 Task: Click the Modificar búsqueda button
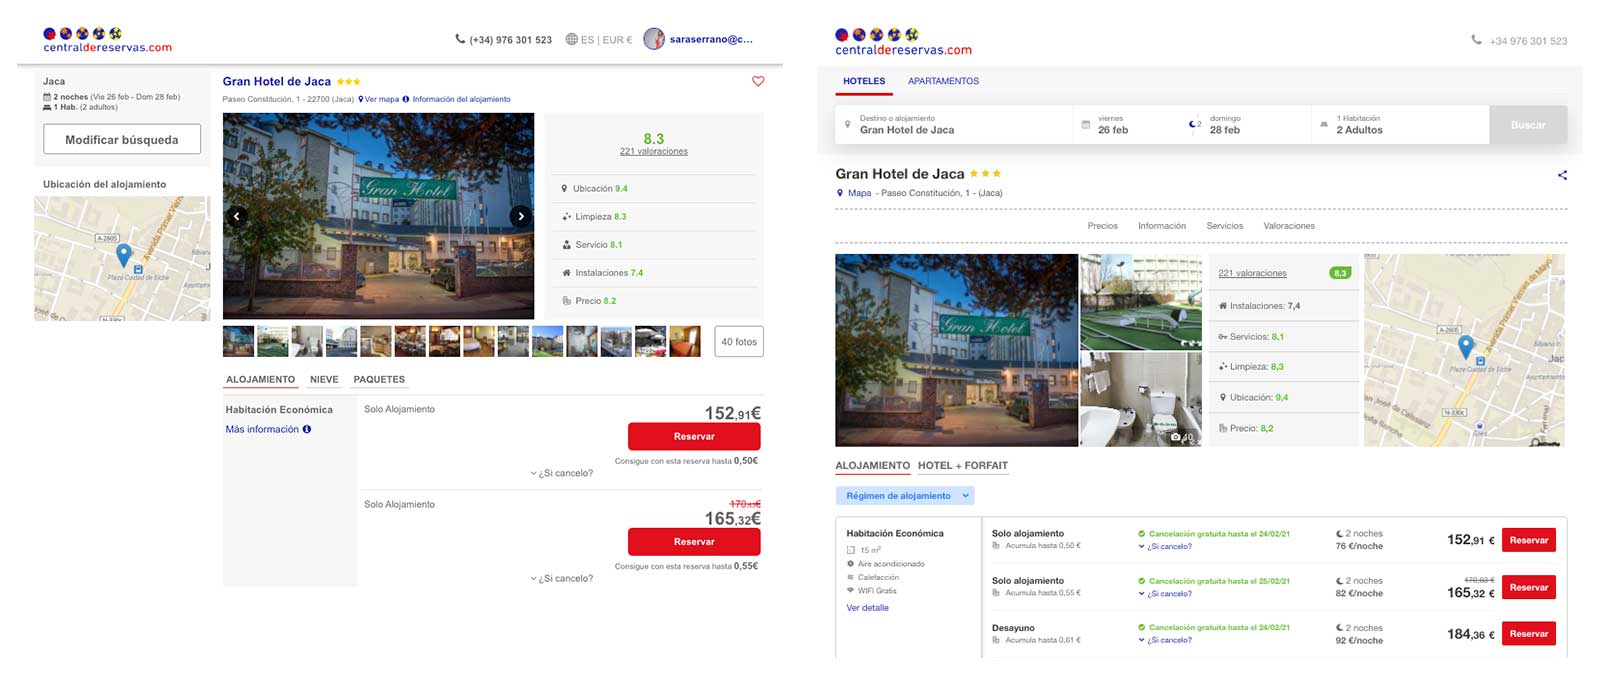pyautogui.click(x=122, y=139)
